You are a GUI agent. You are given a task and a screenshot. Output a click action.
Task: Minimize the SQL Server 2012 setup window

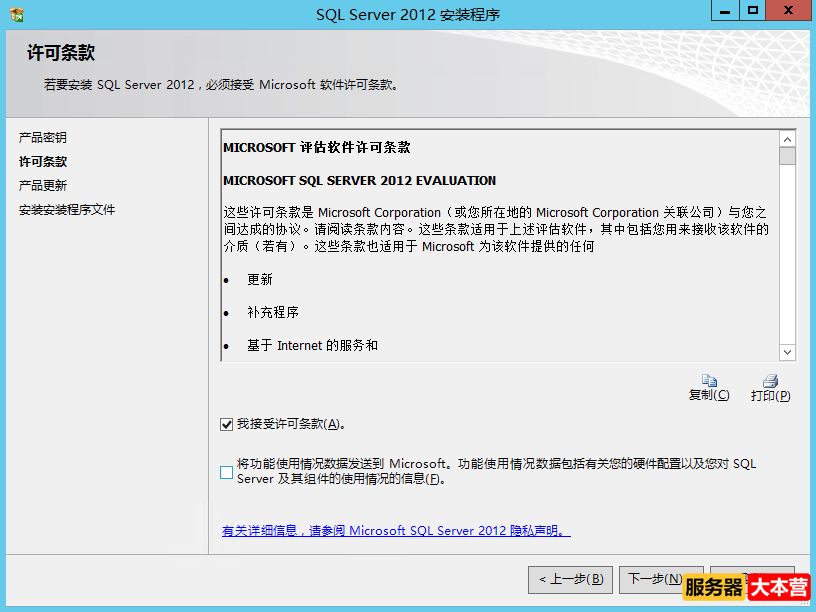tap(725, 10)
